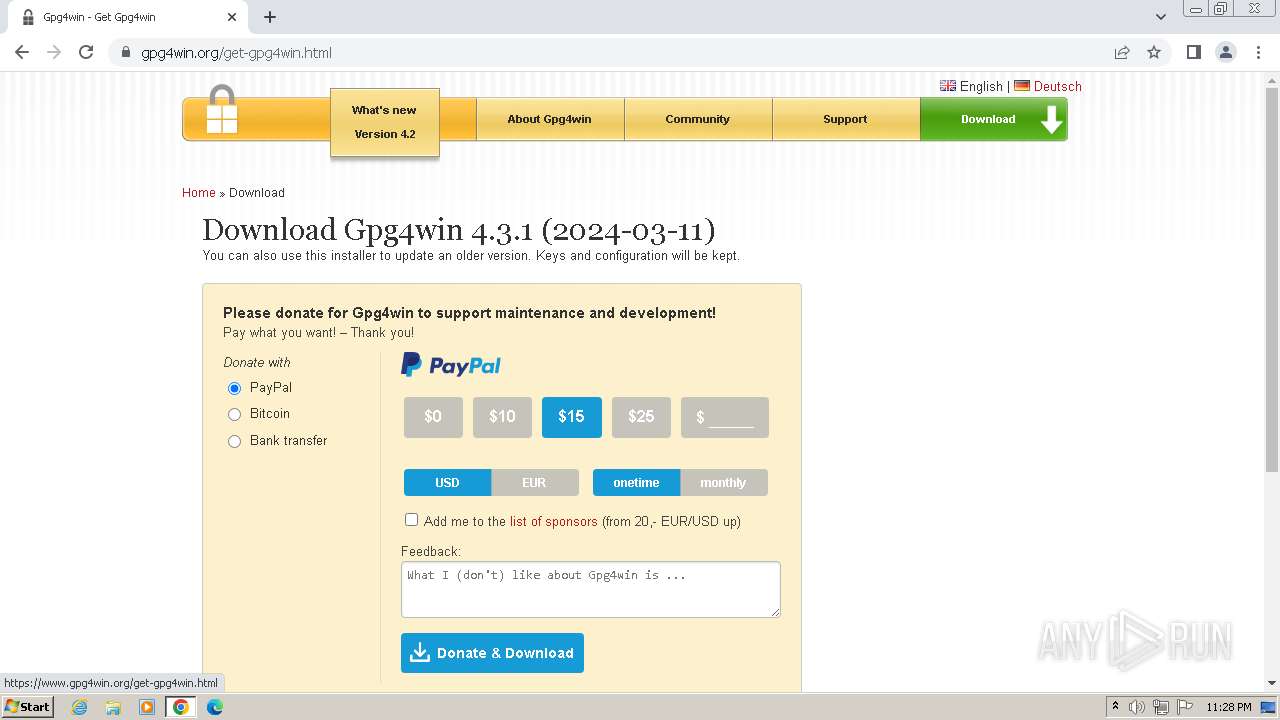
Task: Click the network tray icon
Action: click(1160, 707)
